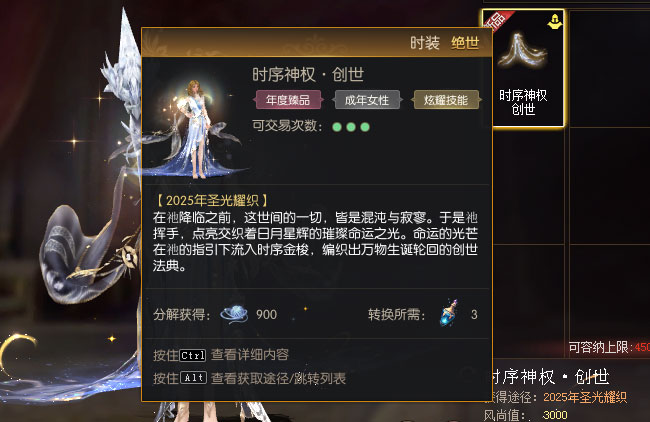
Task: Select the 年度臻品 pink tag
Action: (288, 100)
